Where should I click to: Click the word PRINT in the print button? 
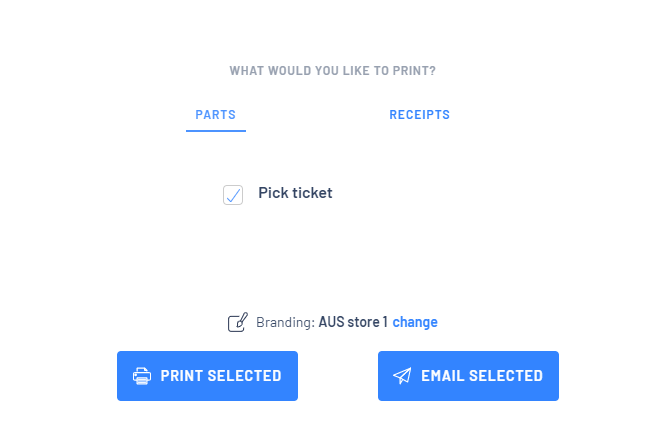(182, 376)
